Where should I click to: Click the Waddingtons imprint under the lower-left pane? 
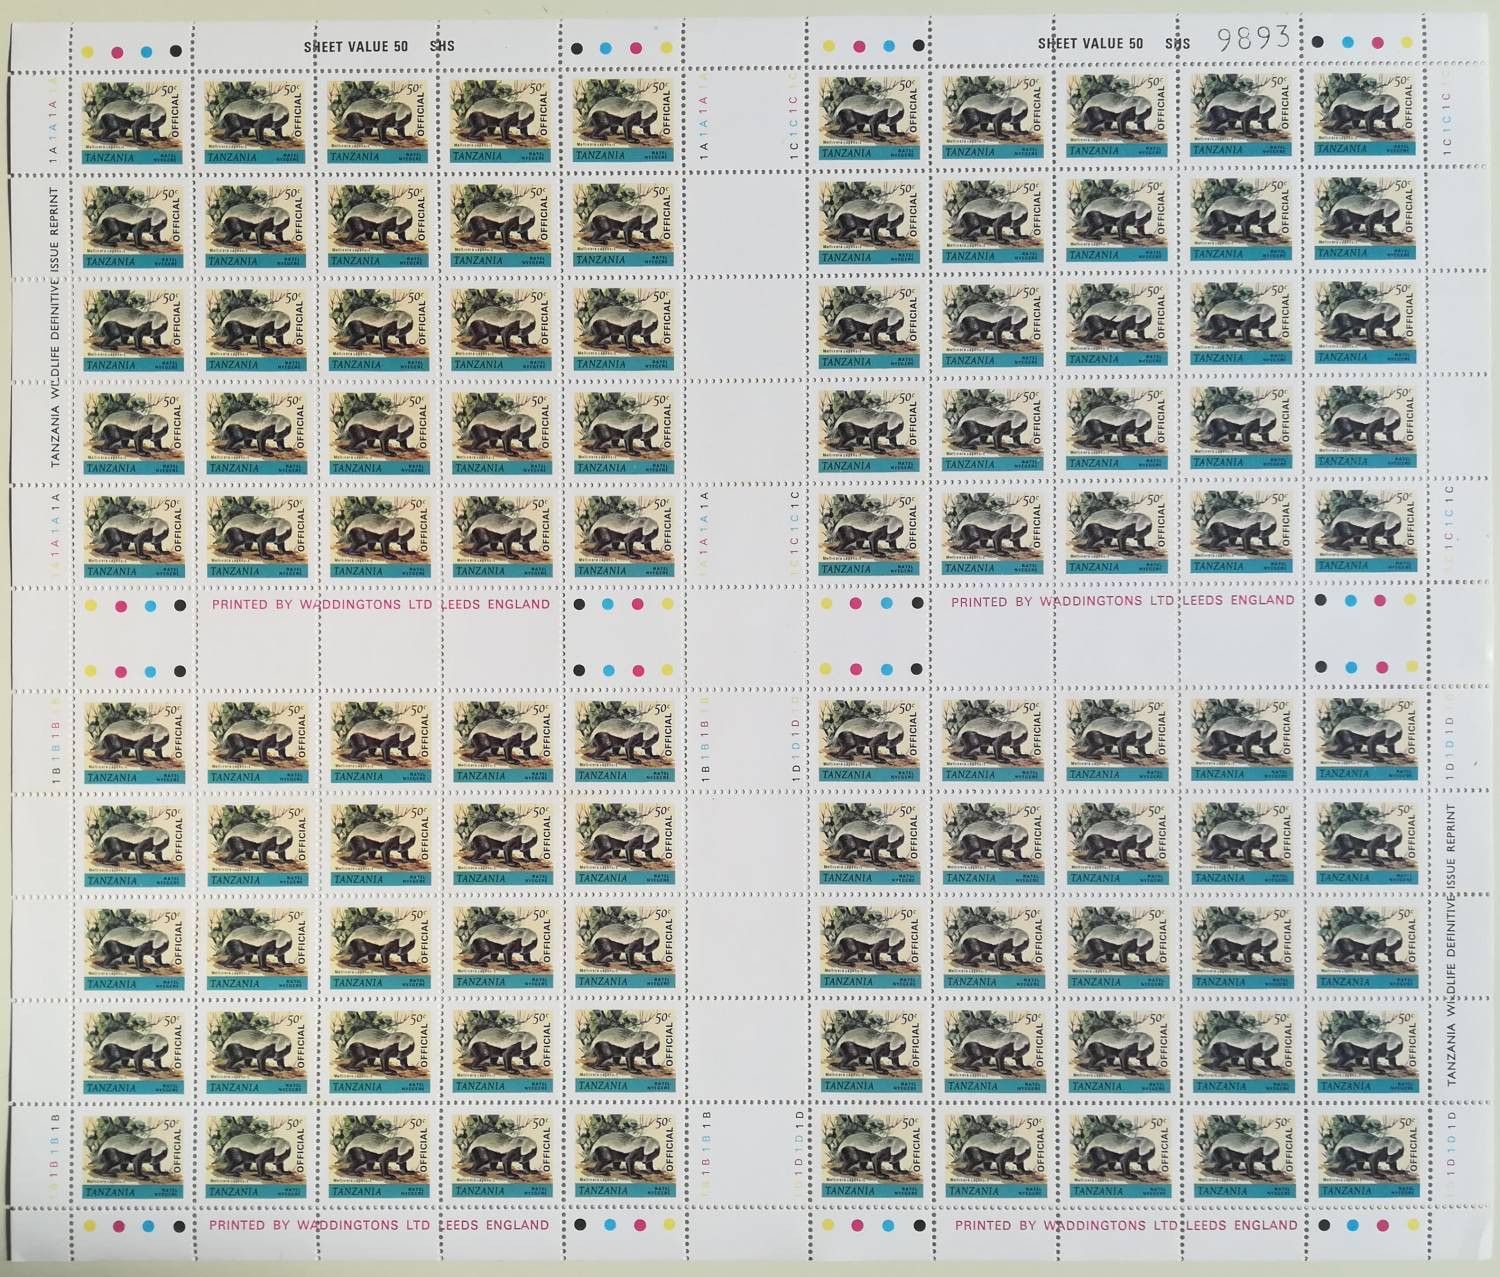pos(379,1225)
